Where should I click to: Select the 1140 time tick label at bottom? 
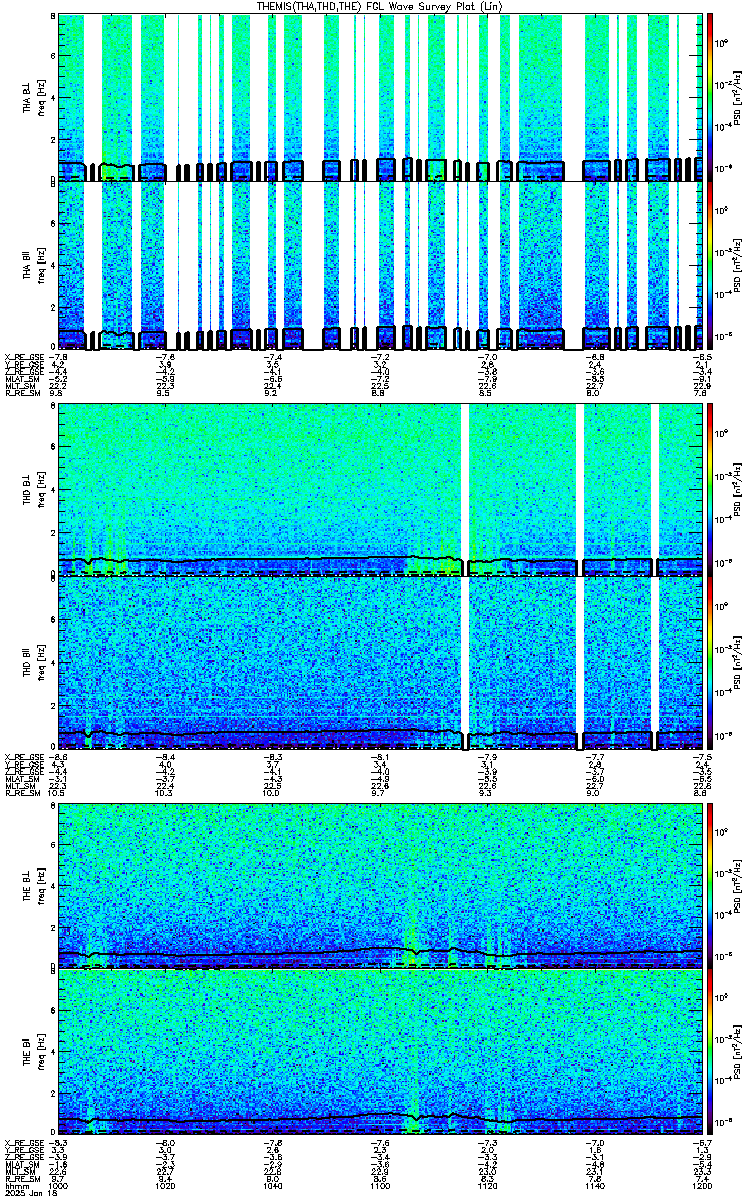click(x=594, y=1185)
